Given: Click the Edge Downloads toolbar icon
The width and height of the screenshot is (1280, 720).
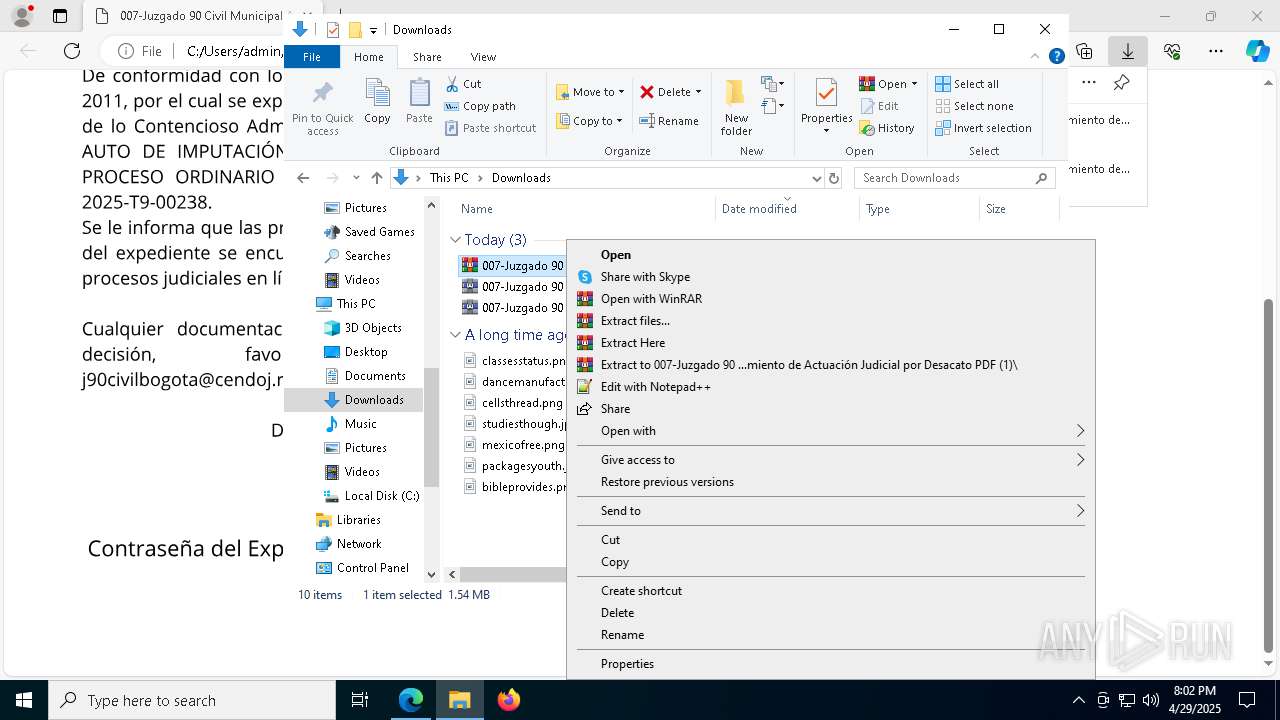Looking at the screenshot, I should pyautogui.click(x=1128, y=51).
